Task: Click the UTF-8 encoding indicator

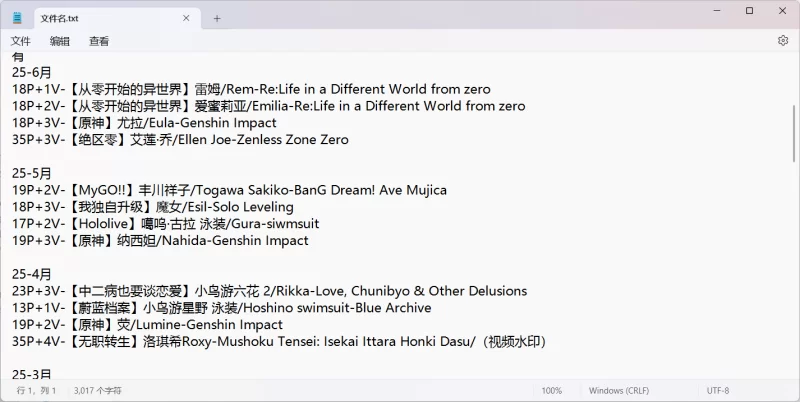Action: [718, 390]
